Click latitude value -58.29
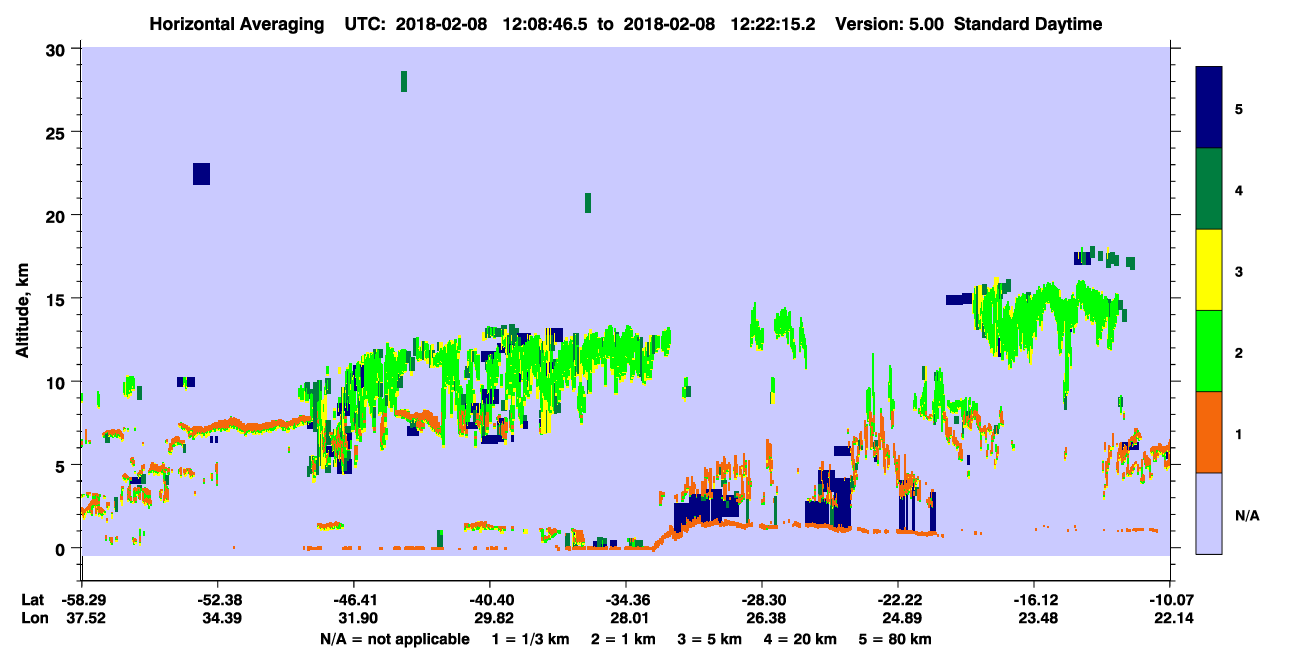1300x667 pixels. pos(82,600)
